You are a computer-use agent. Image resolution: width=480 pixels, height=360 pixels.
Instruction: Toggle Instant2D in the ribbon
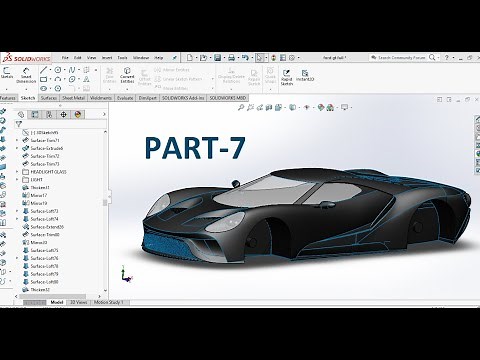tap(305, 75)
